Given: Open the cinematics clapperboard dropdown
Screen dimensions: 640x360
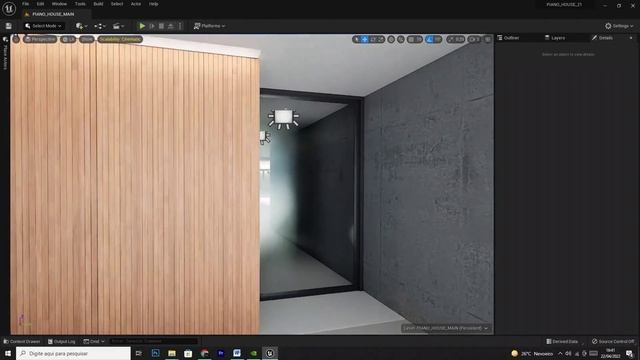Looking at the screenshot, I should point(118,26).
